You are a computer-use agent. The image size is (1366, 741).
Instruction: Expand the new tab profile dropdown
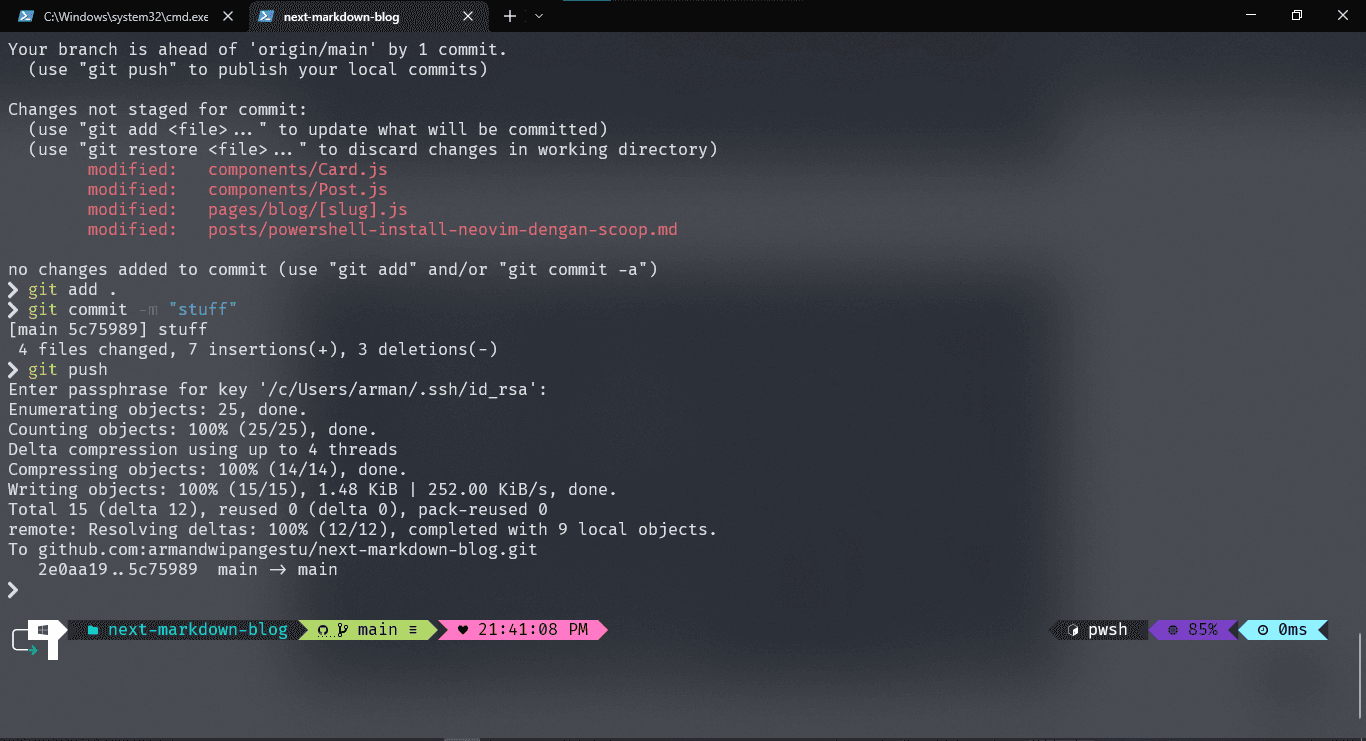[539, 16]
